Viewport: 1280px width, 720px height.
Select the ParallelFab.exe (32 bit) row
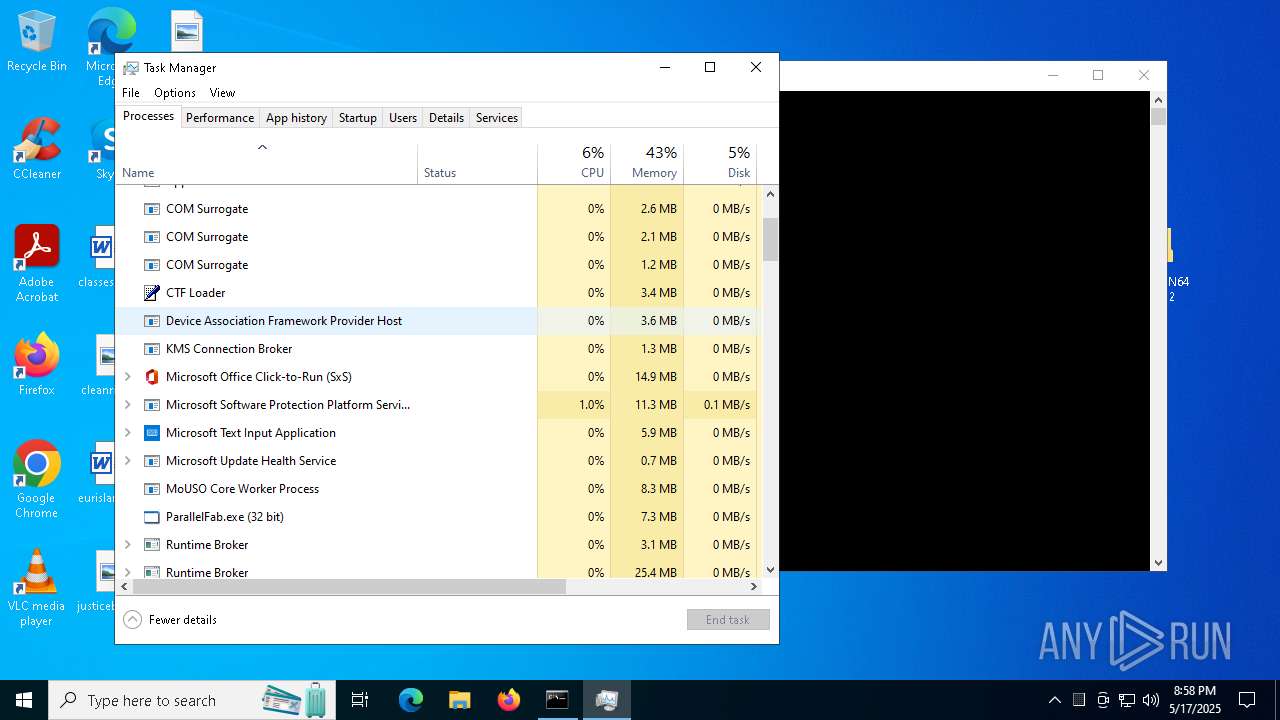(438, 517)
